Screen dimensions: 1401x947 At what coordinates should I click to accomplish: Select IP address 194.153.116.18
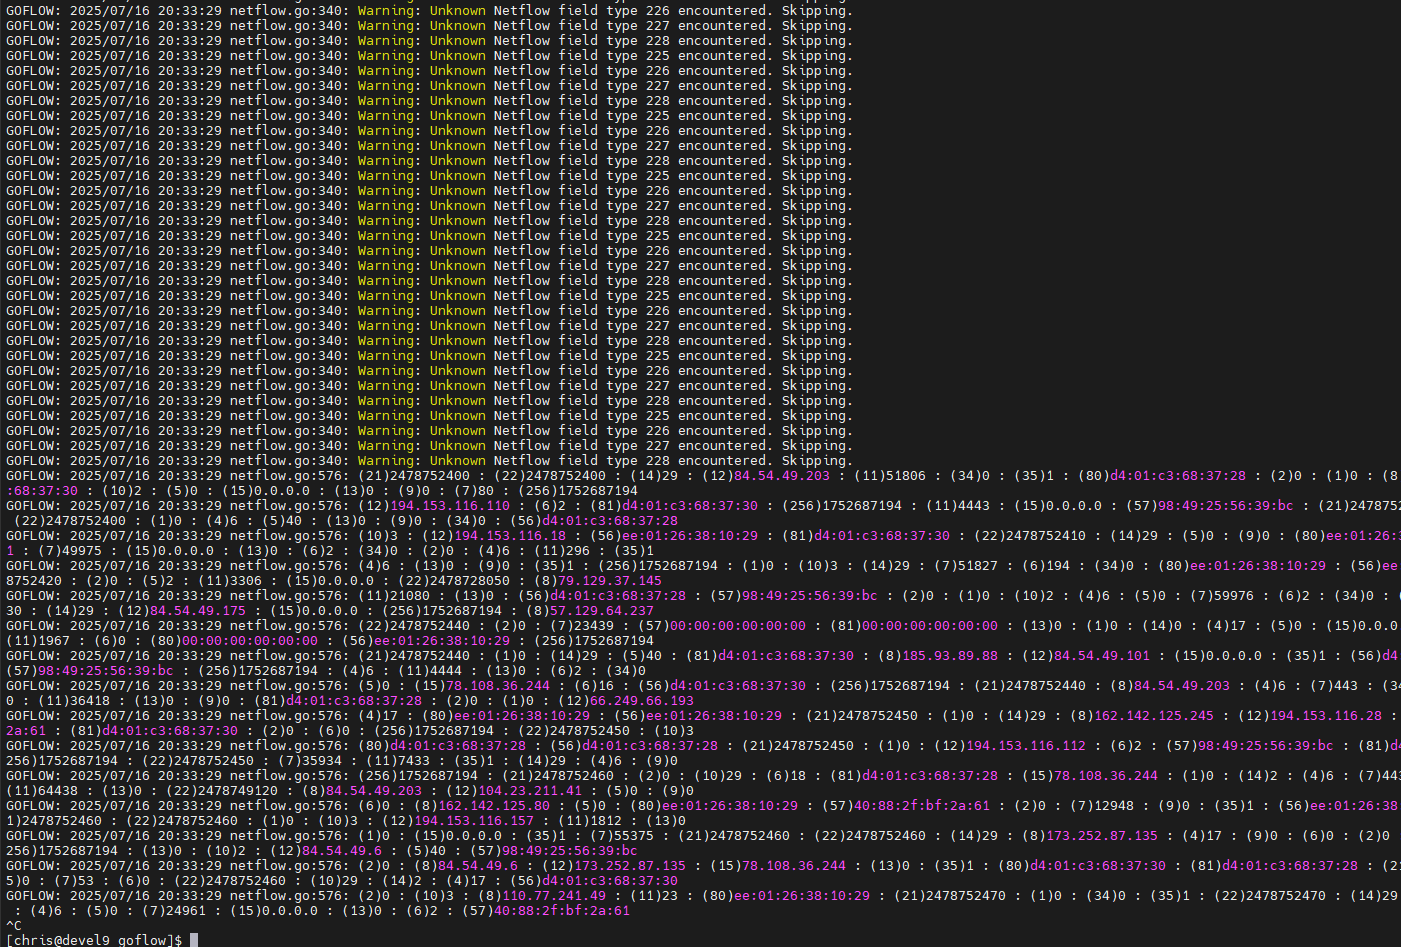tap(510, 536)
